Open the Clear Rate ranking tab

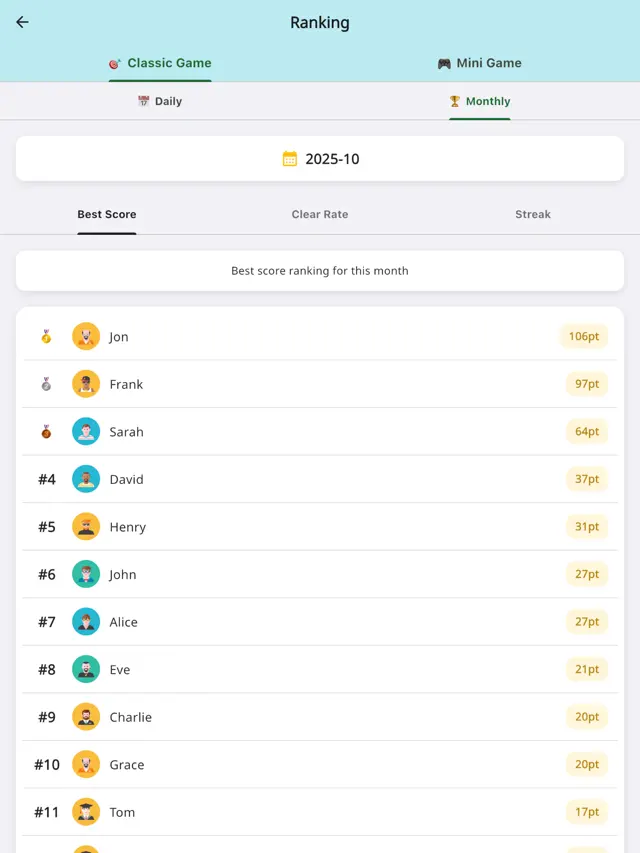point(320,214)
